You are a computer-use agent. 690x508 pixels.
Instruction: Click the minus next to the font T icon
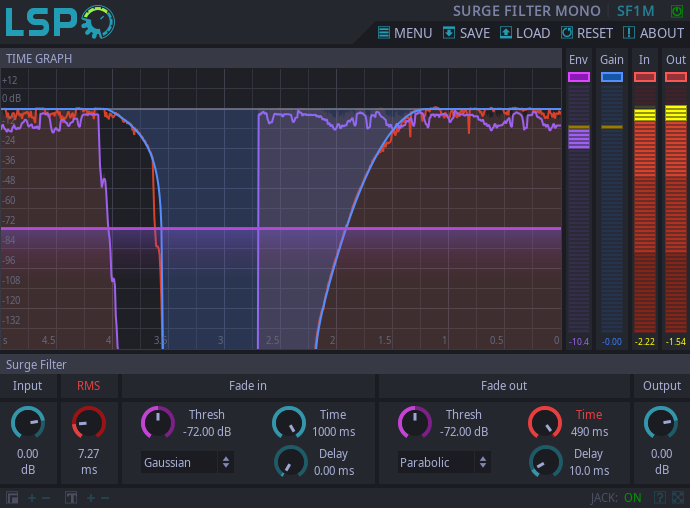105,498
